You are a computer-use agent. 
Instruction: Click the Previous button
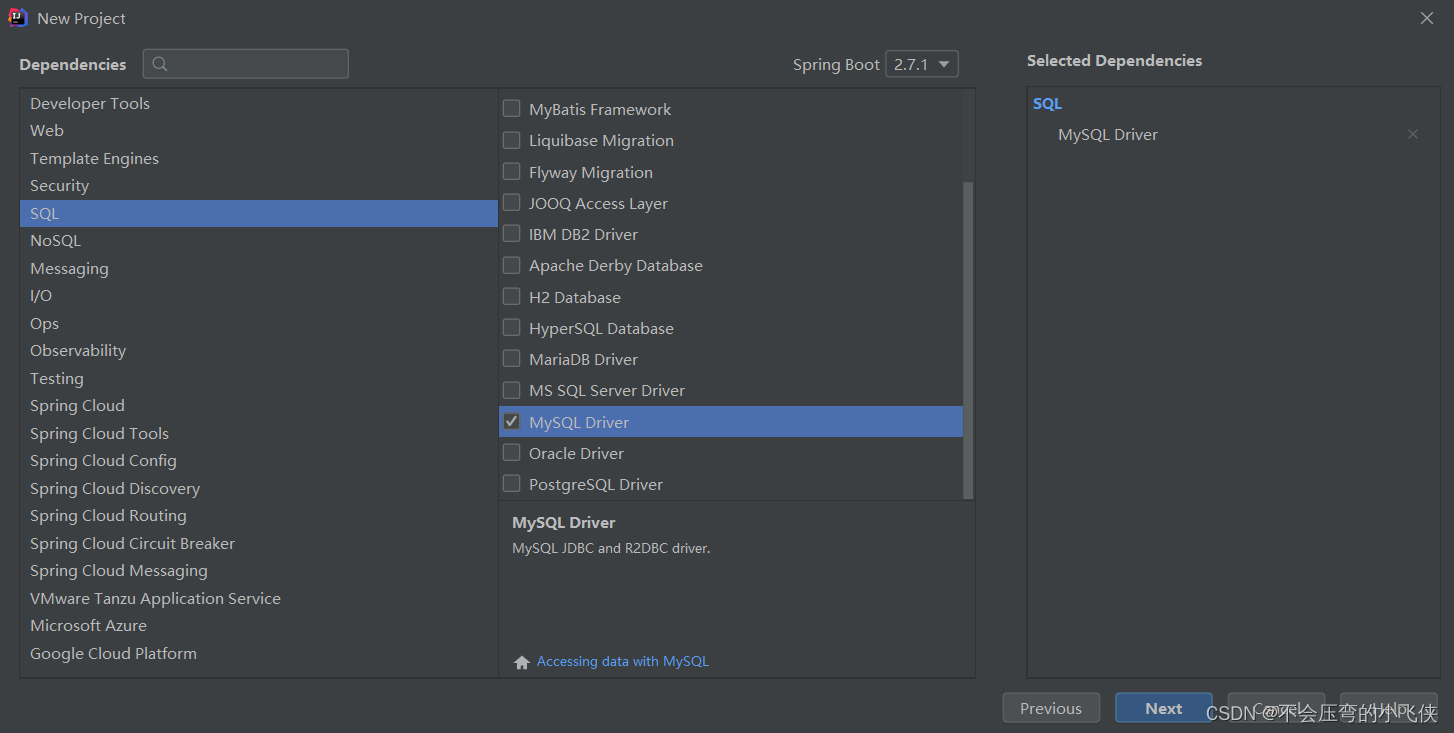[x=1051, y=708]
